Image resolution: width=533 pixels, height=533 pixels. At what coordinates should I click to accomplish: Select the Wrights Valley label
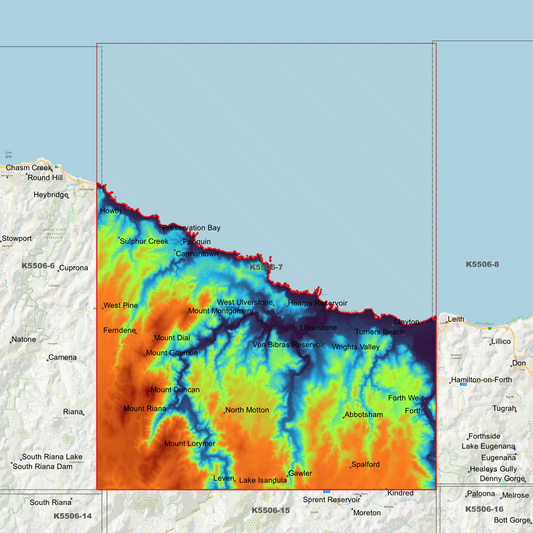click(356, 347)
